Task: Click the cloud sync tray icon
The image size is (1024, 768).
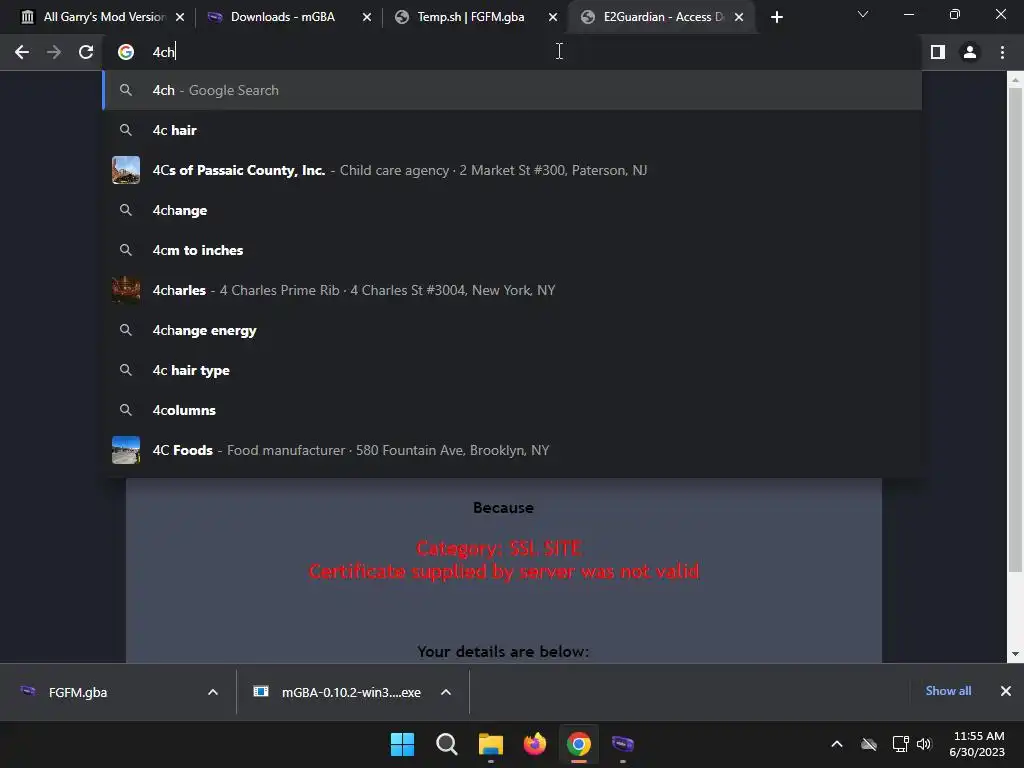Action: pyautogui.click(x=869, y=744)
